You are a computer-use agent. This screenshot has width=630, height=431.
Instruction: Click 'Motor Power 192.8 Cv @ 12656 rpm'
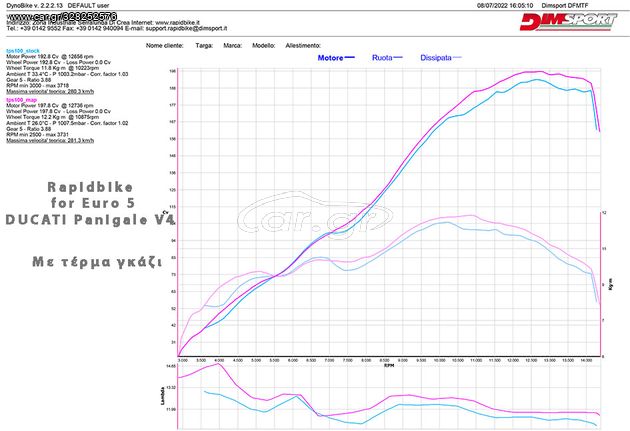pyautogui.click(x=50, y=57)
